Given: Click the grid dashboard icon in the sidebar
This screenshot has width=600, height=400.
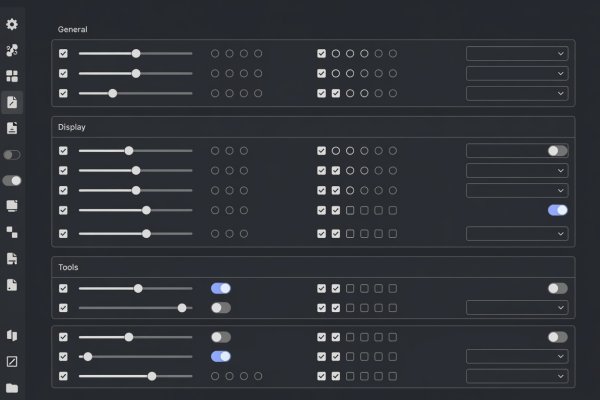Looking at the screenshot, I should click(x=12, y=76).
